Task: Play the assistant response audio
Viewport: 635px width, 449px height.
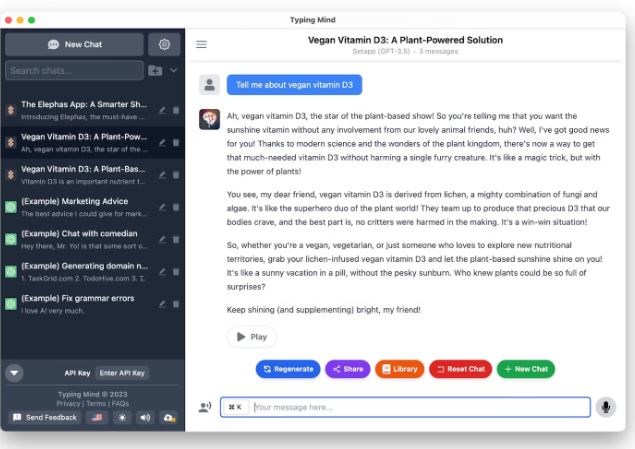Action: [x=251, y=337]
